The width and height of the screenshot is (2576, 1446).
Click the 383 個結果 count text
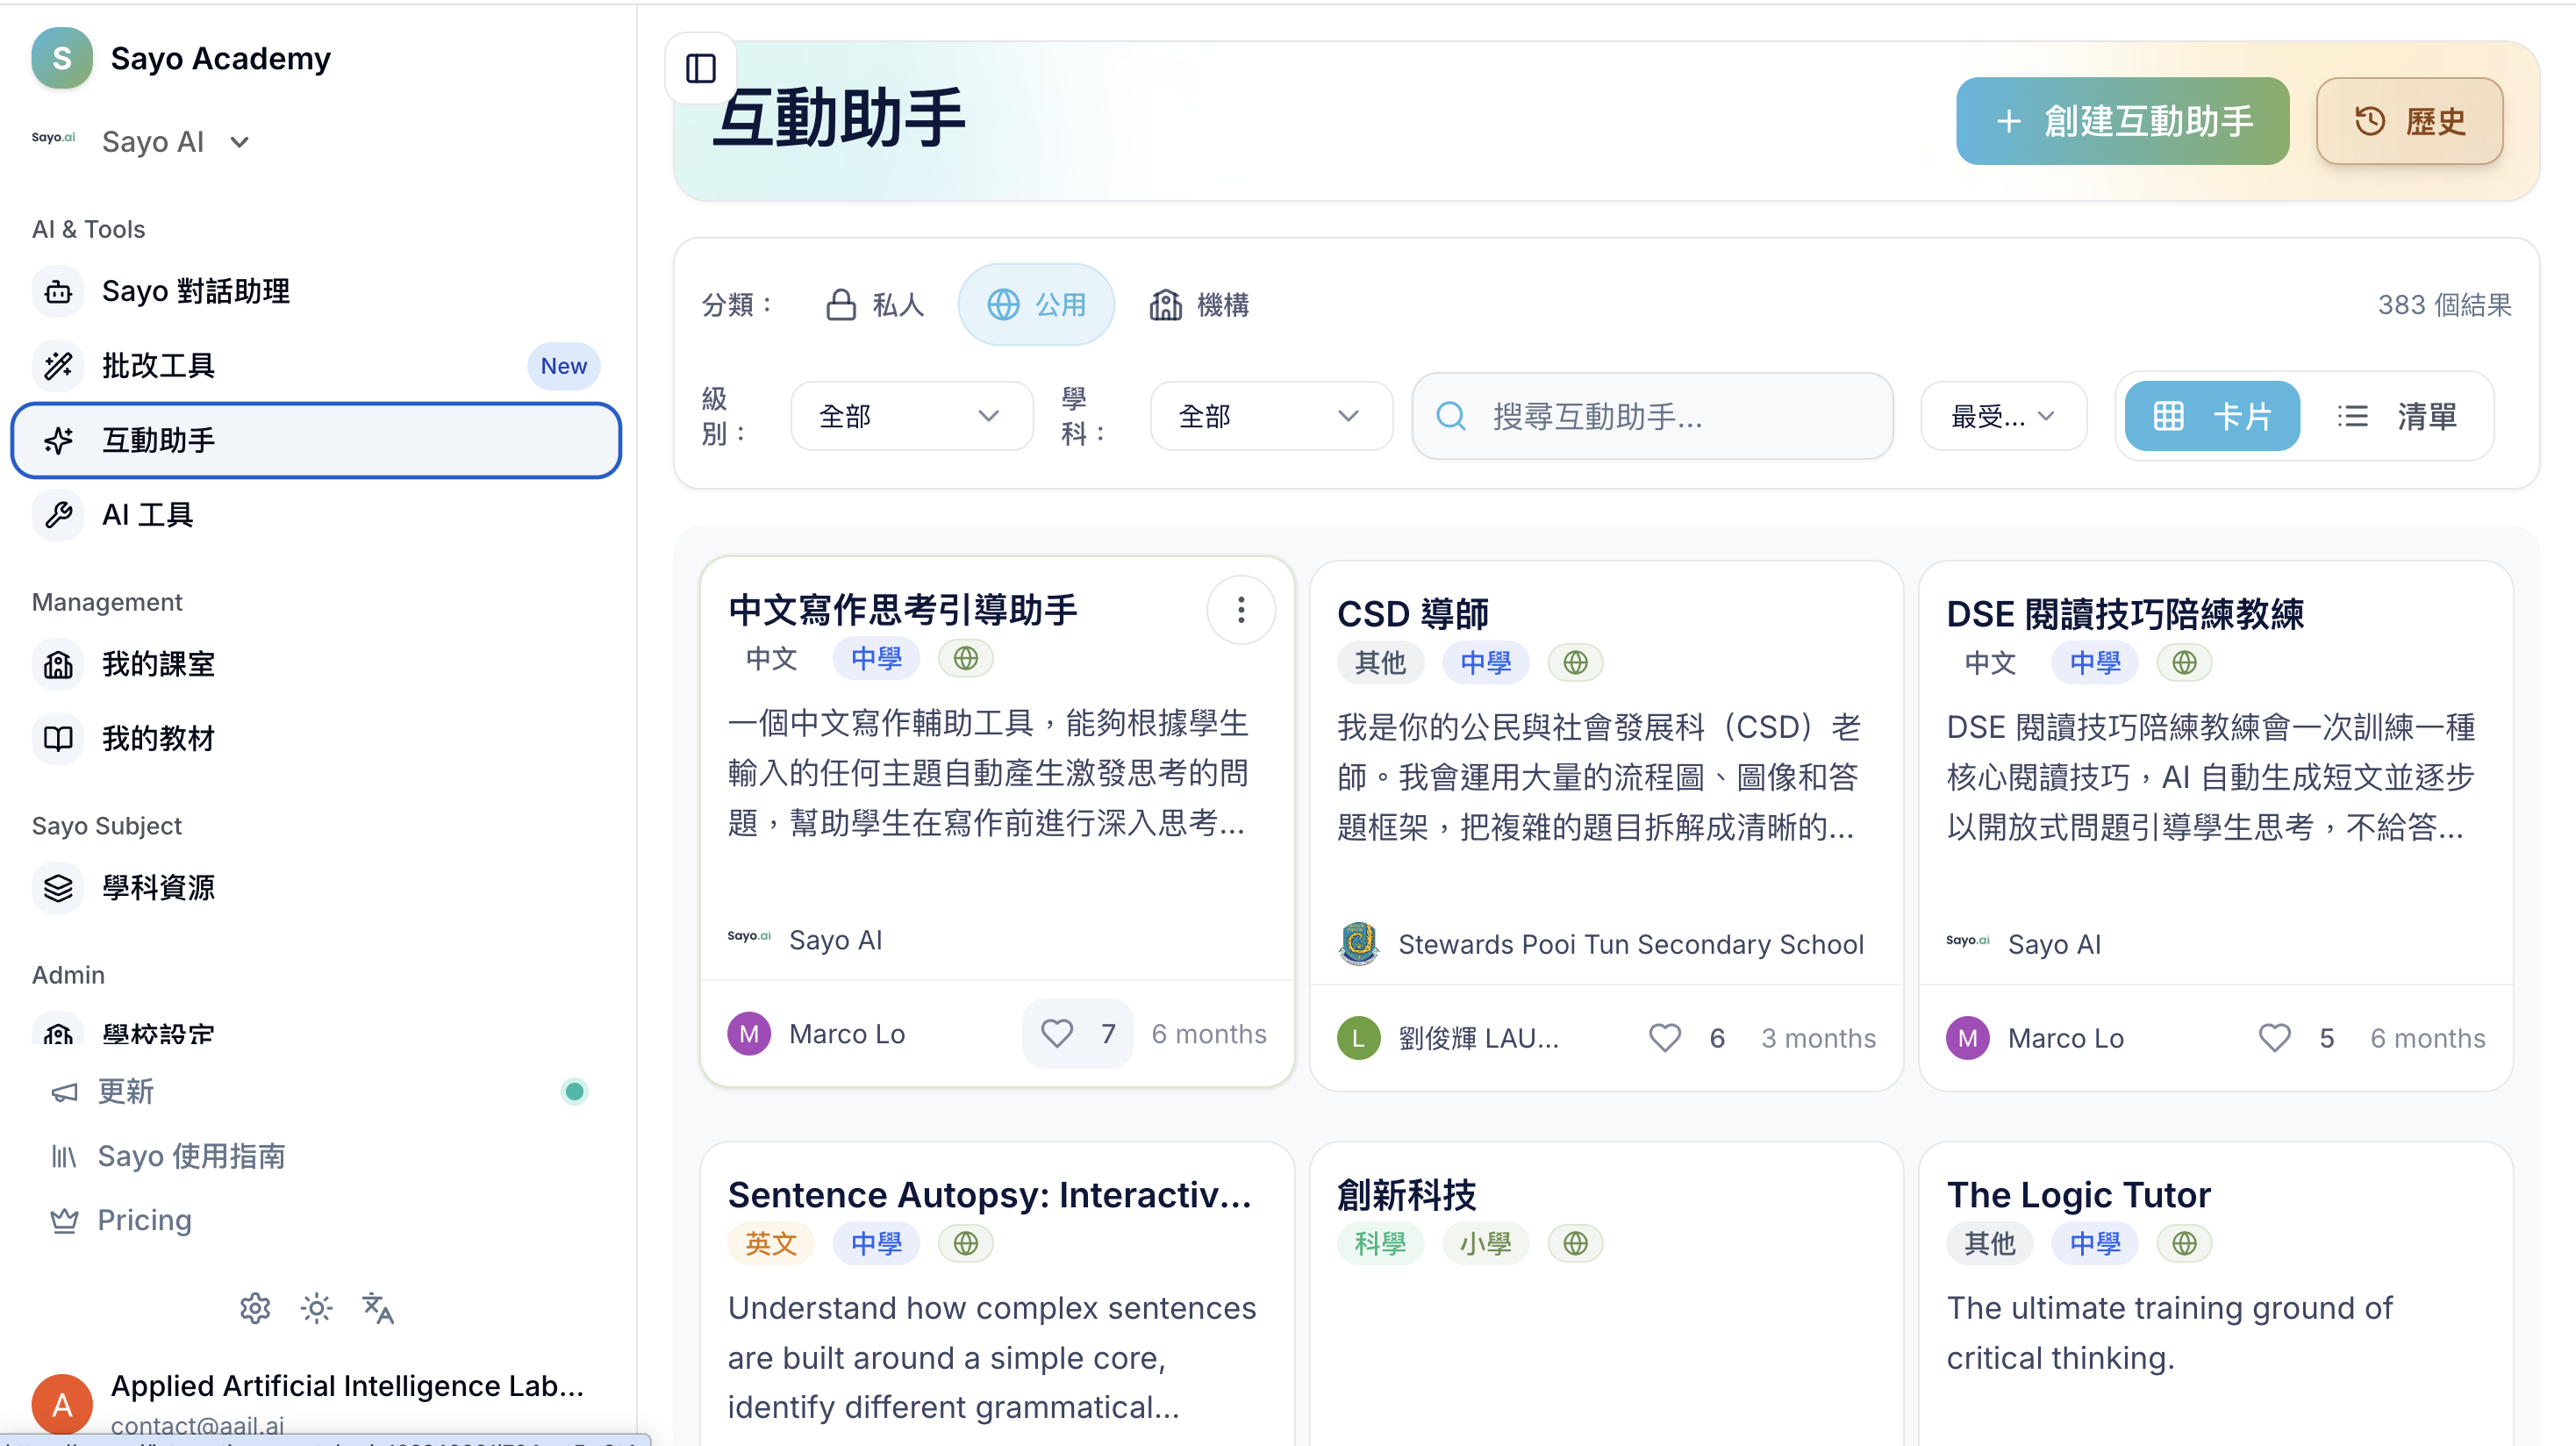click(2444, 304)
